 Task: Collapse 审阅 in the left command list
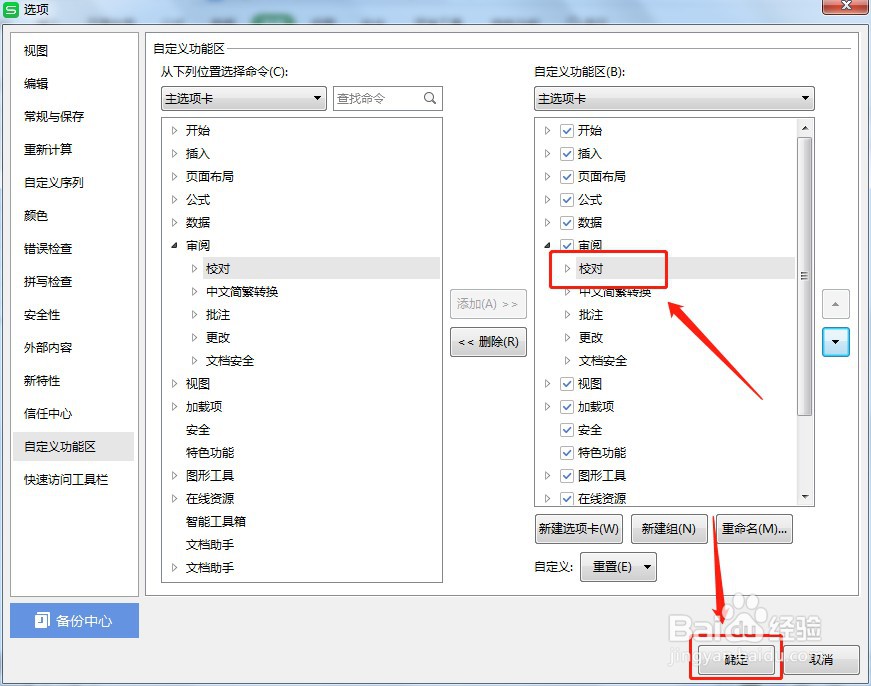[174, 246]
